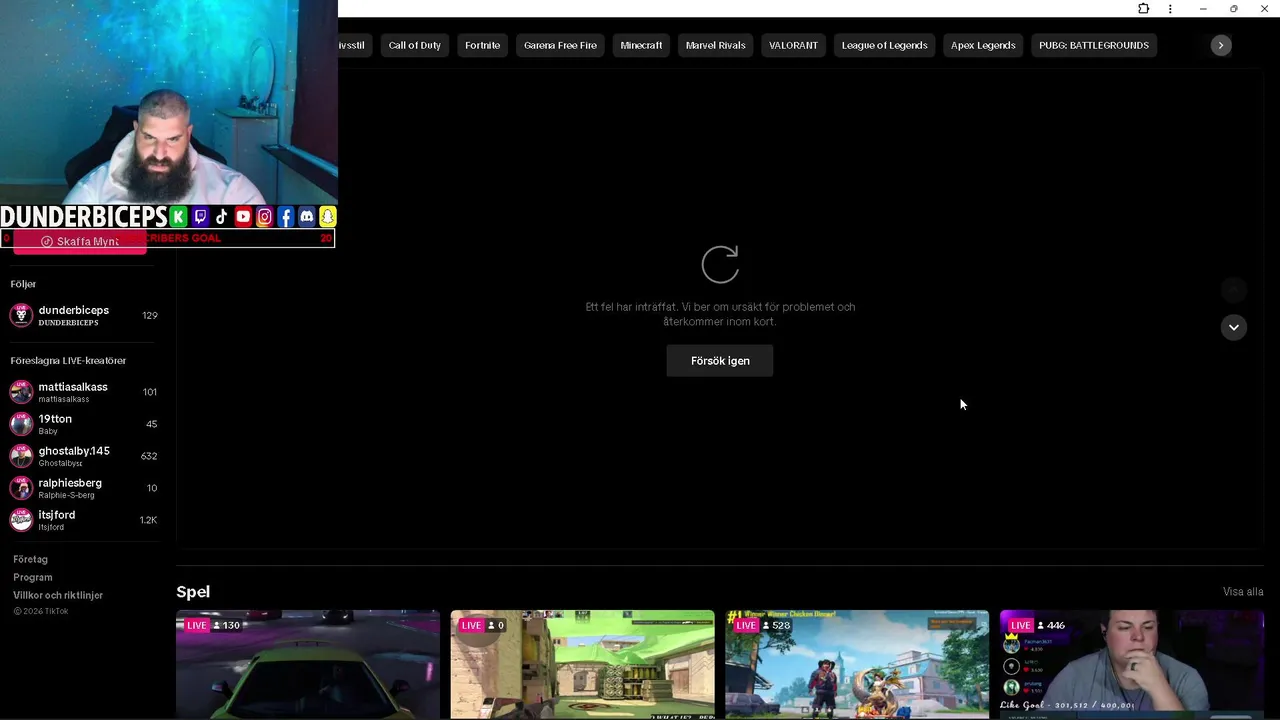Click the Facebook logo in stream overlay

(x=285, y=217)
